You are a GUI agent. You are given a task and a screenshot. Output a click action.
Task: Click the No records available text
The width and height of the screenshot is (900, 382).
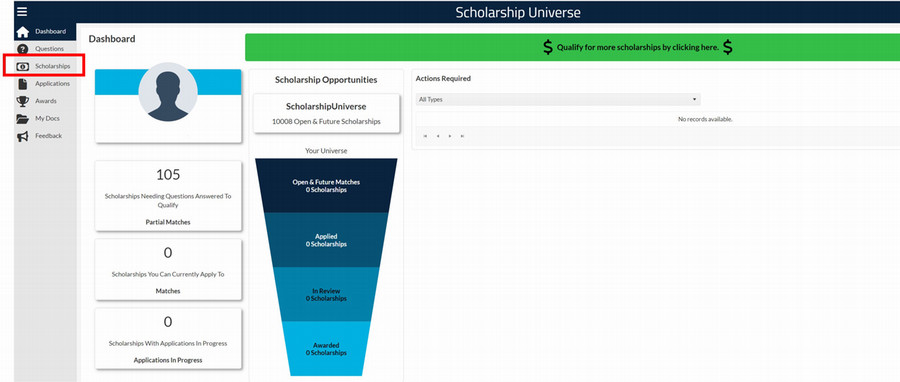click(705, 119)
